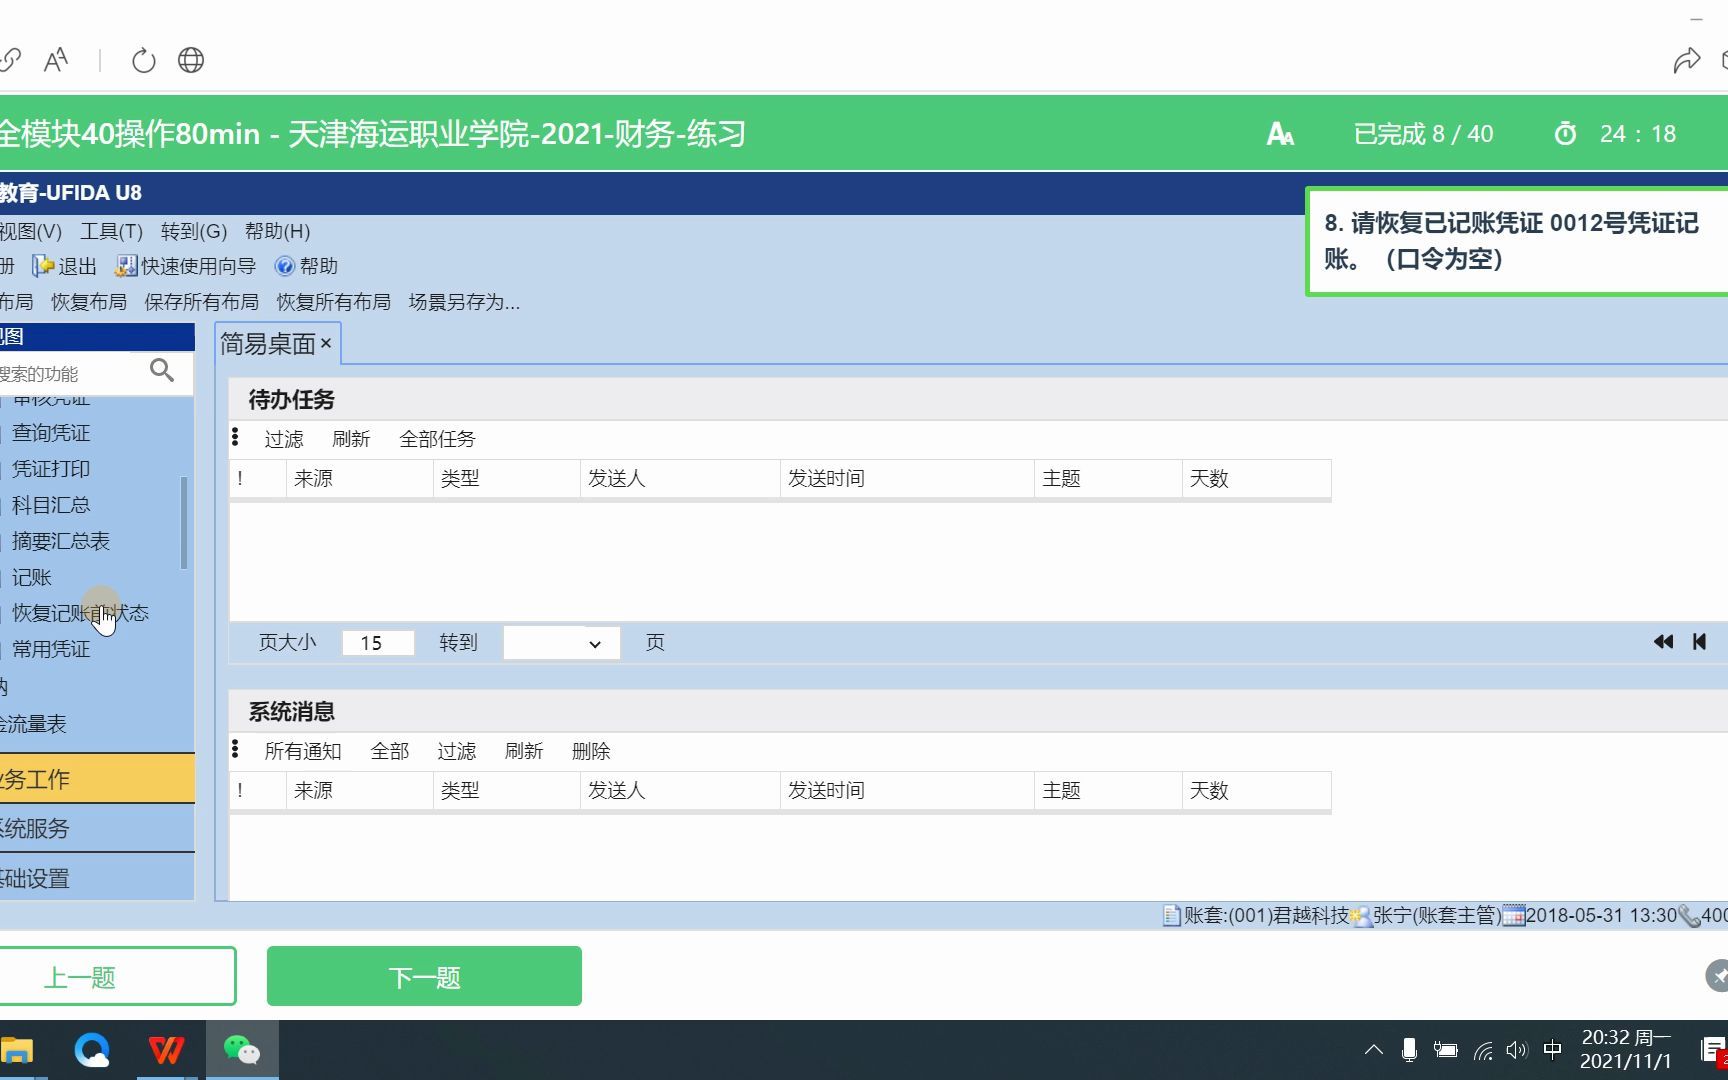Open 记账 in the function tree
This screenshot has width=1728, height=1080.
point(32,577)
